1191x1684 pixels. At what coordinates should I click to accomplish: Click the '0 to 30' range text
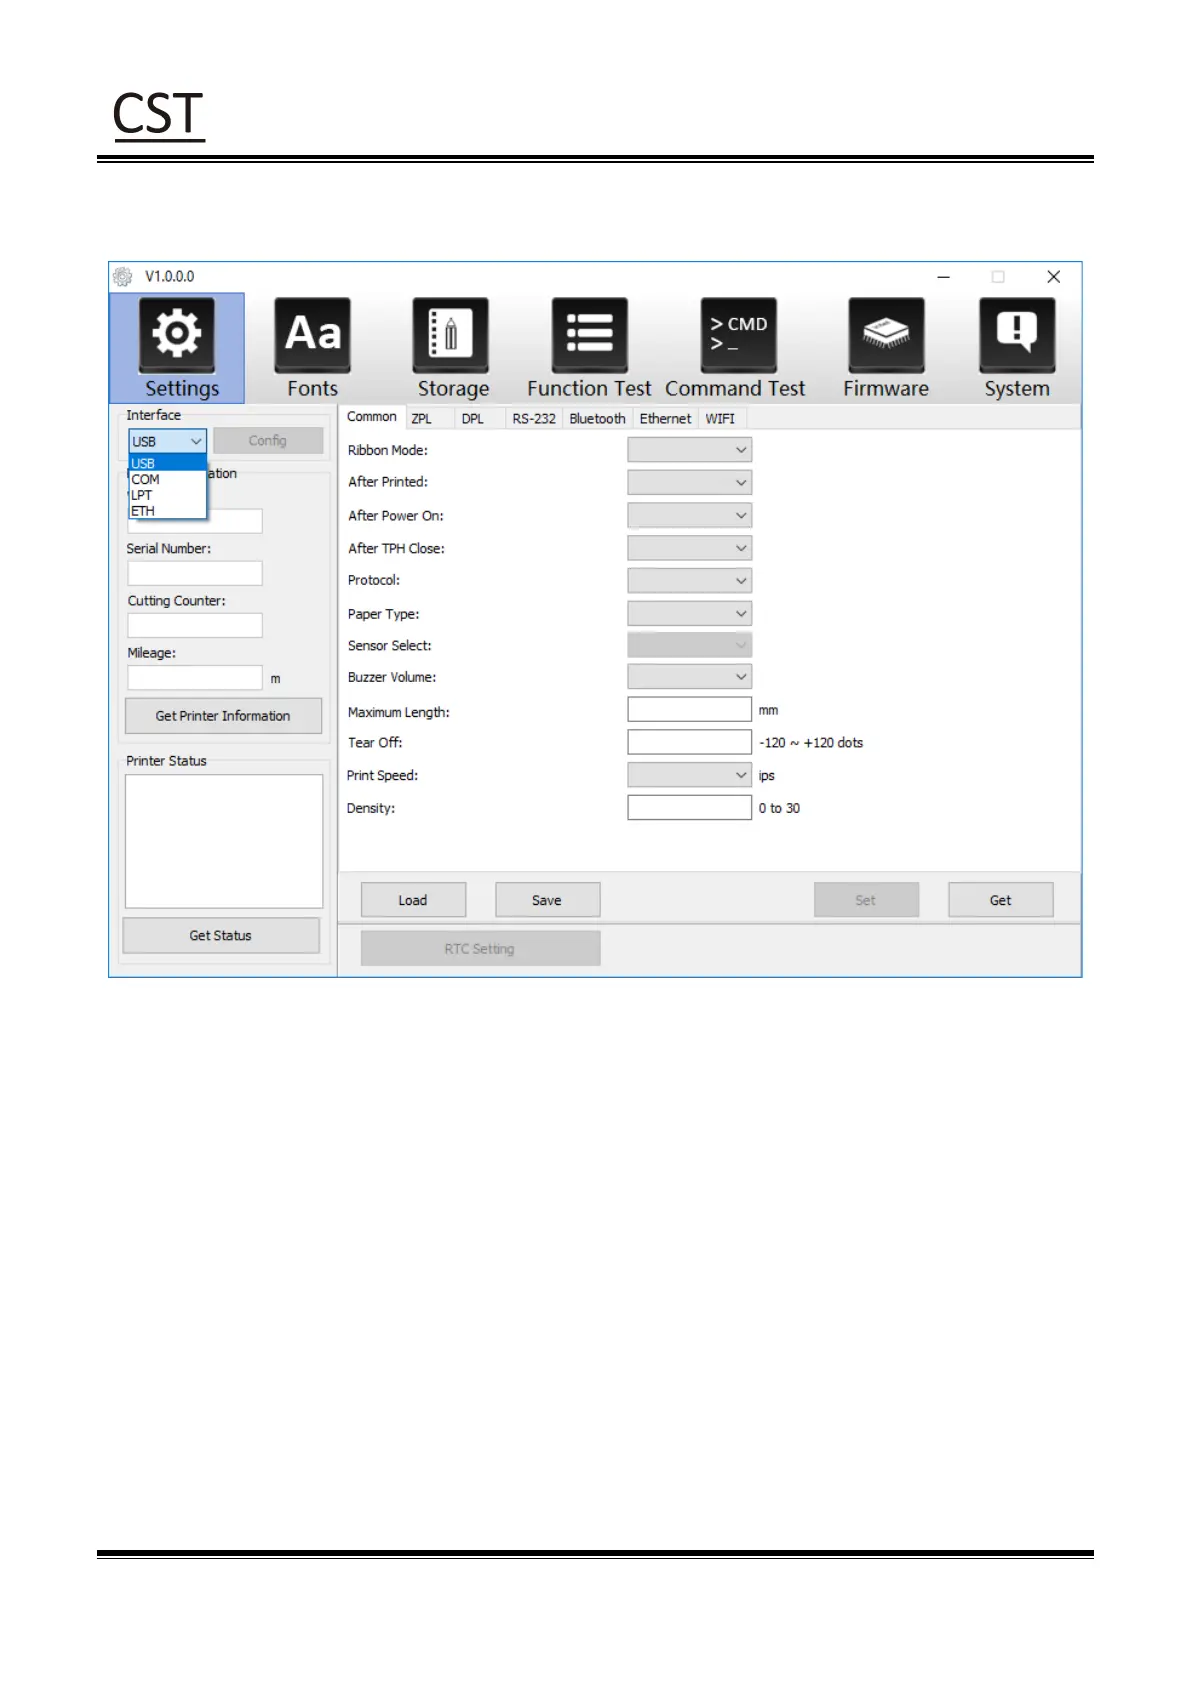tap(779, 808)
